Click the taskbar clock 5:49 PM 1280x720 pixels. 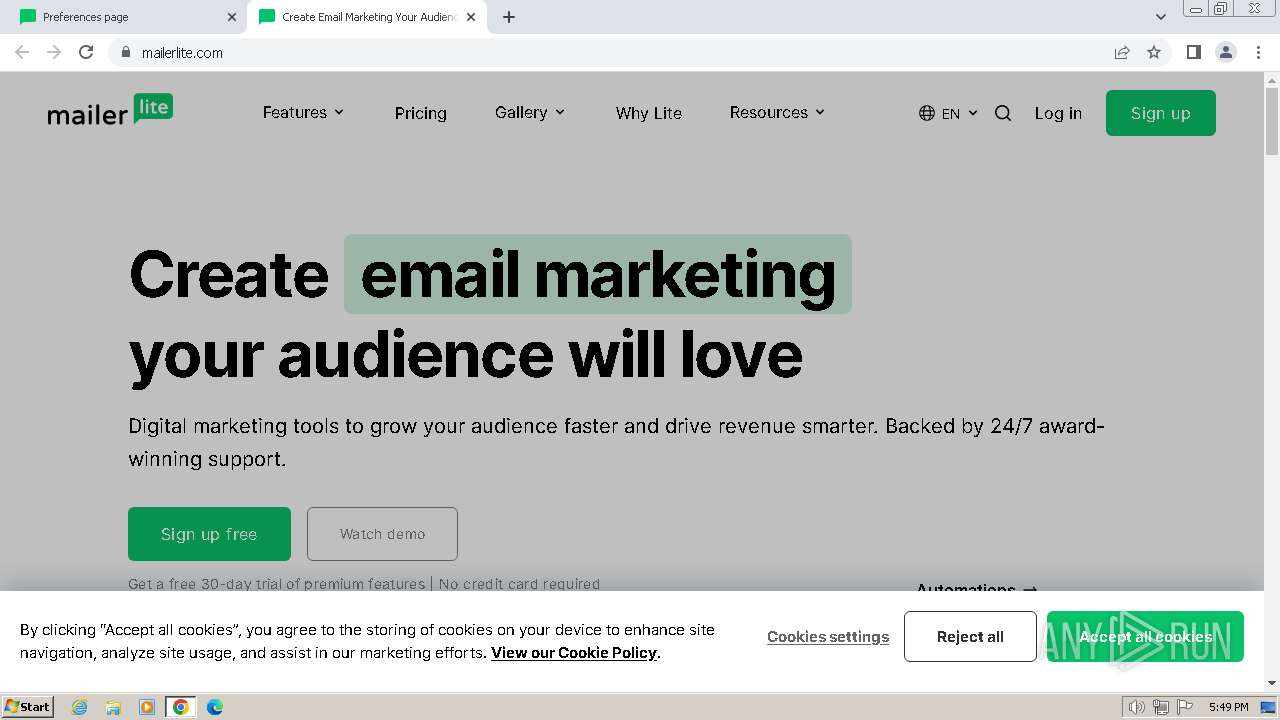[x=1228, y=707]
